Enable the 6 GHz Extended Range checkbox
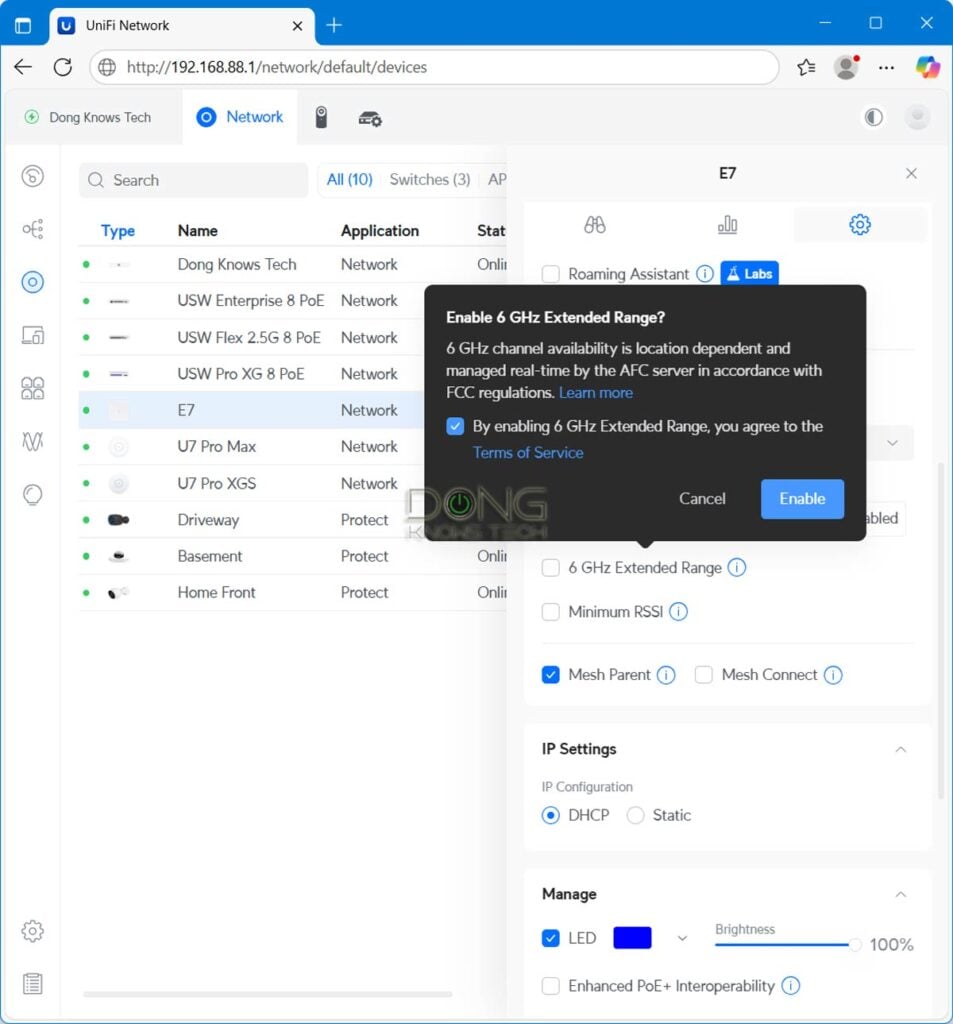 [x=551, y=568]
